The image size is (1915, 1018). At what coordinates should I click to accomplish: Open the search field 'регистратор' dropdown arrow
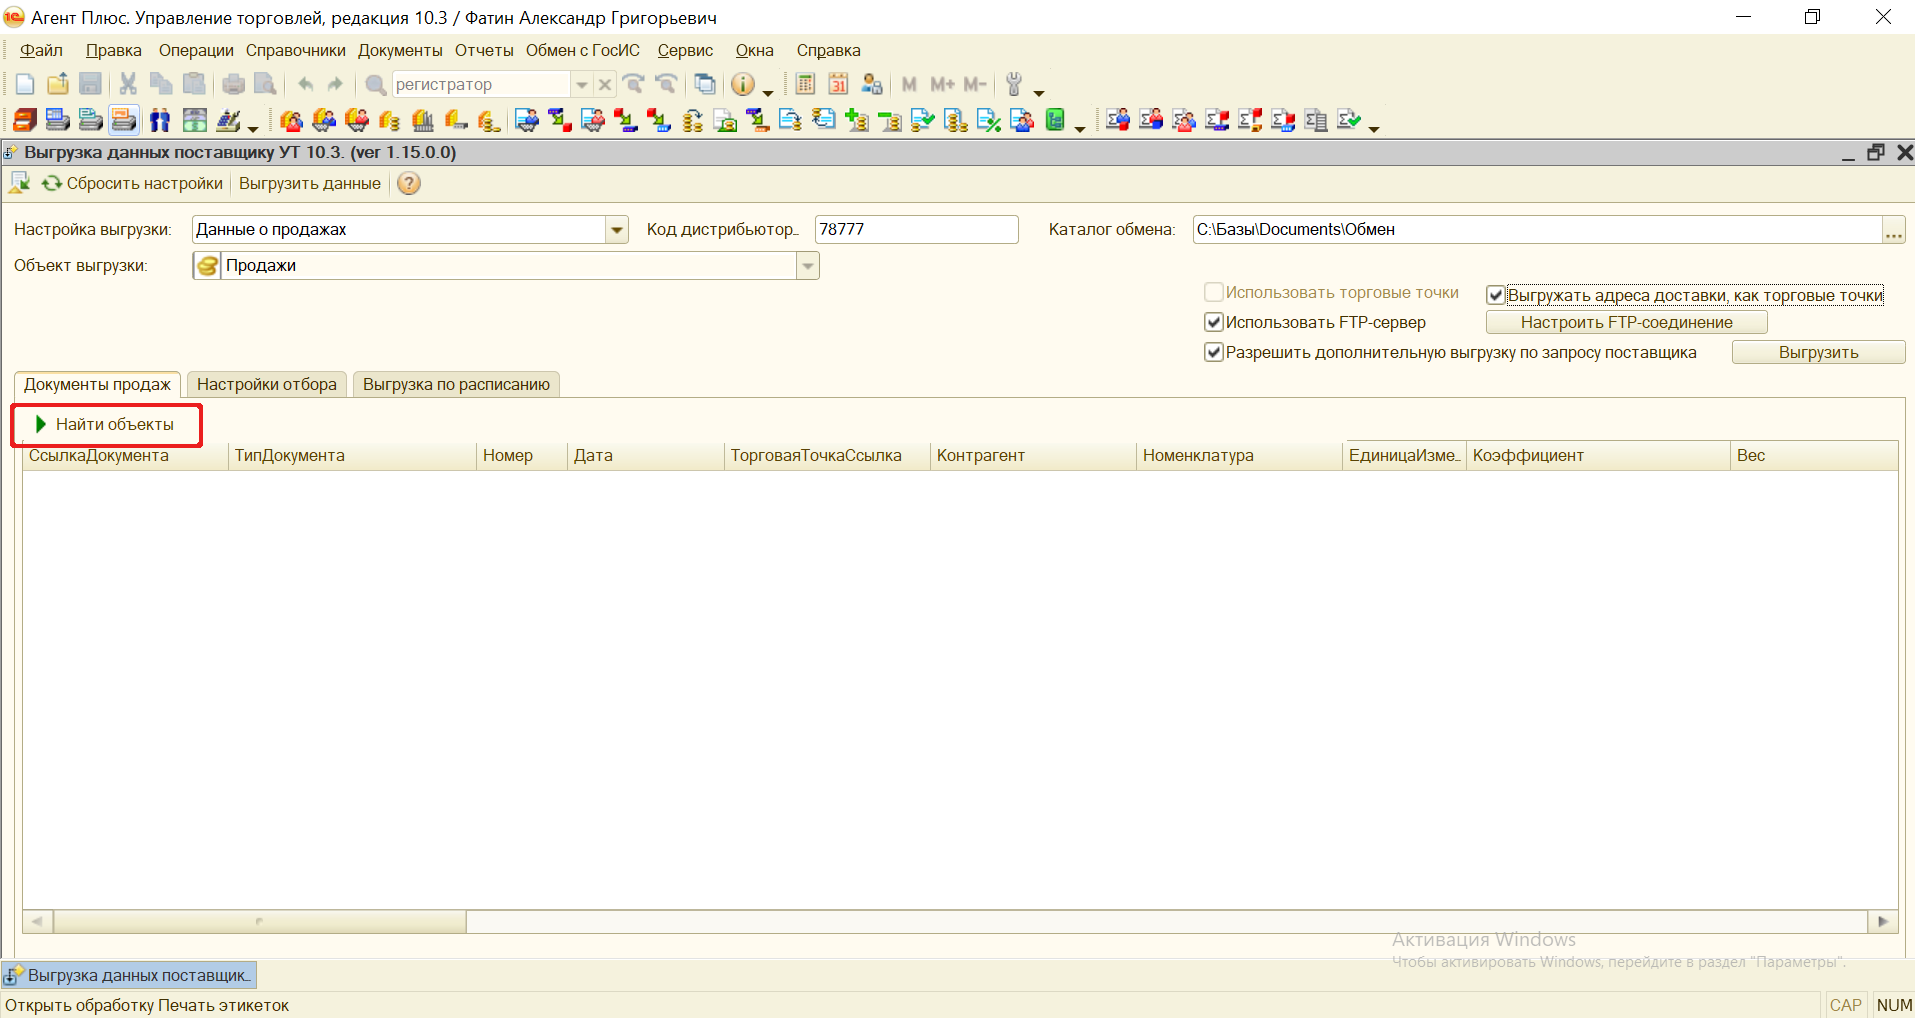point(582,85)
